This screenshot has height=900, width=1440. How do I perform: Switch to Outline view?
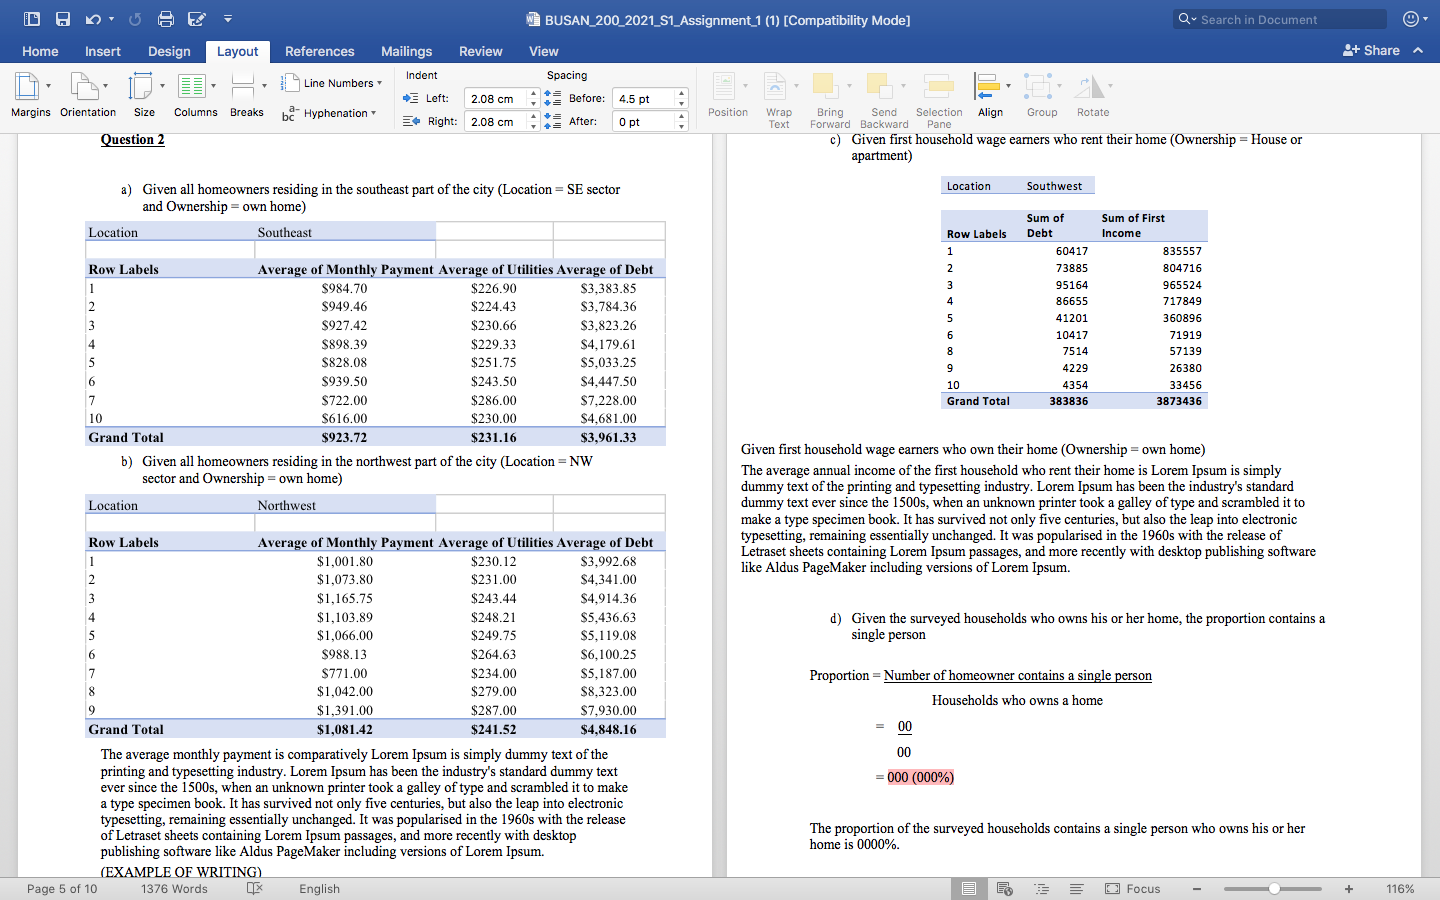pos(1041,889)
